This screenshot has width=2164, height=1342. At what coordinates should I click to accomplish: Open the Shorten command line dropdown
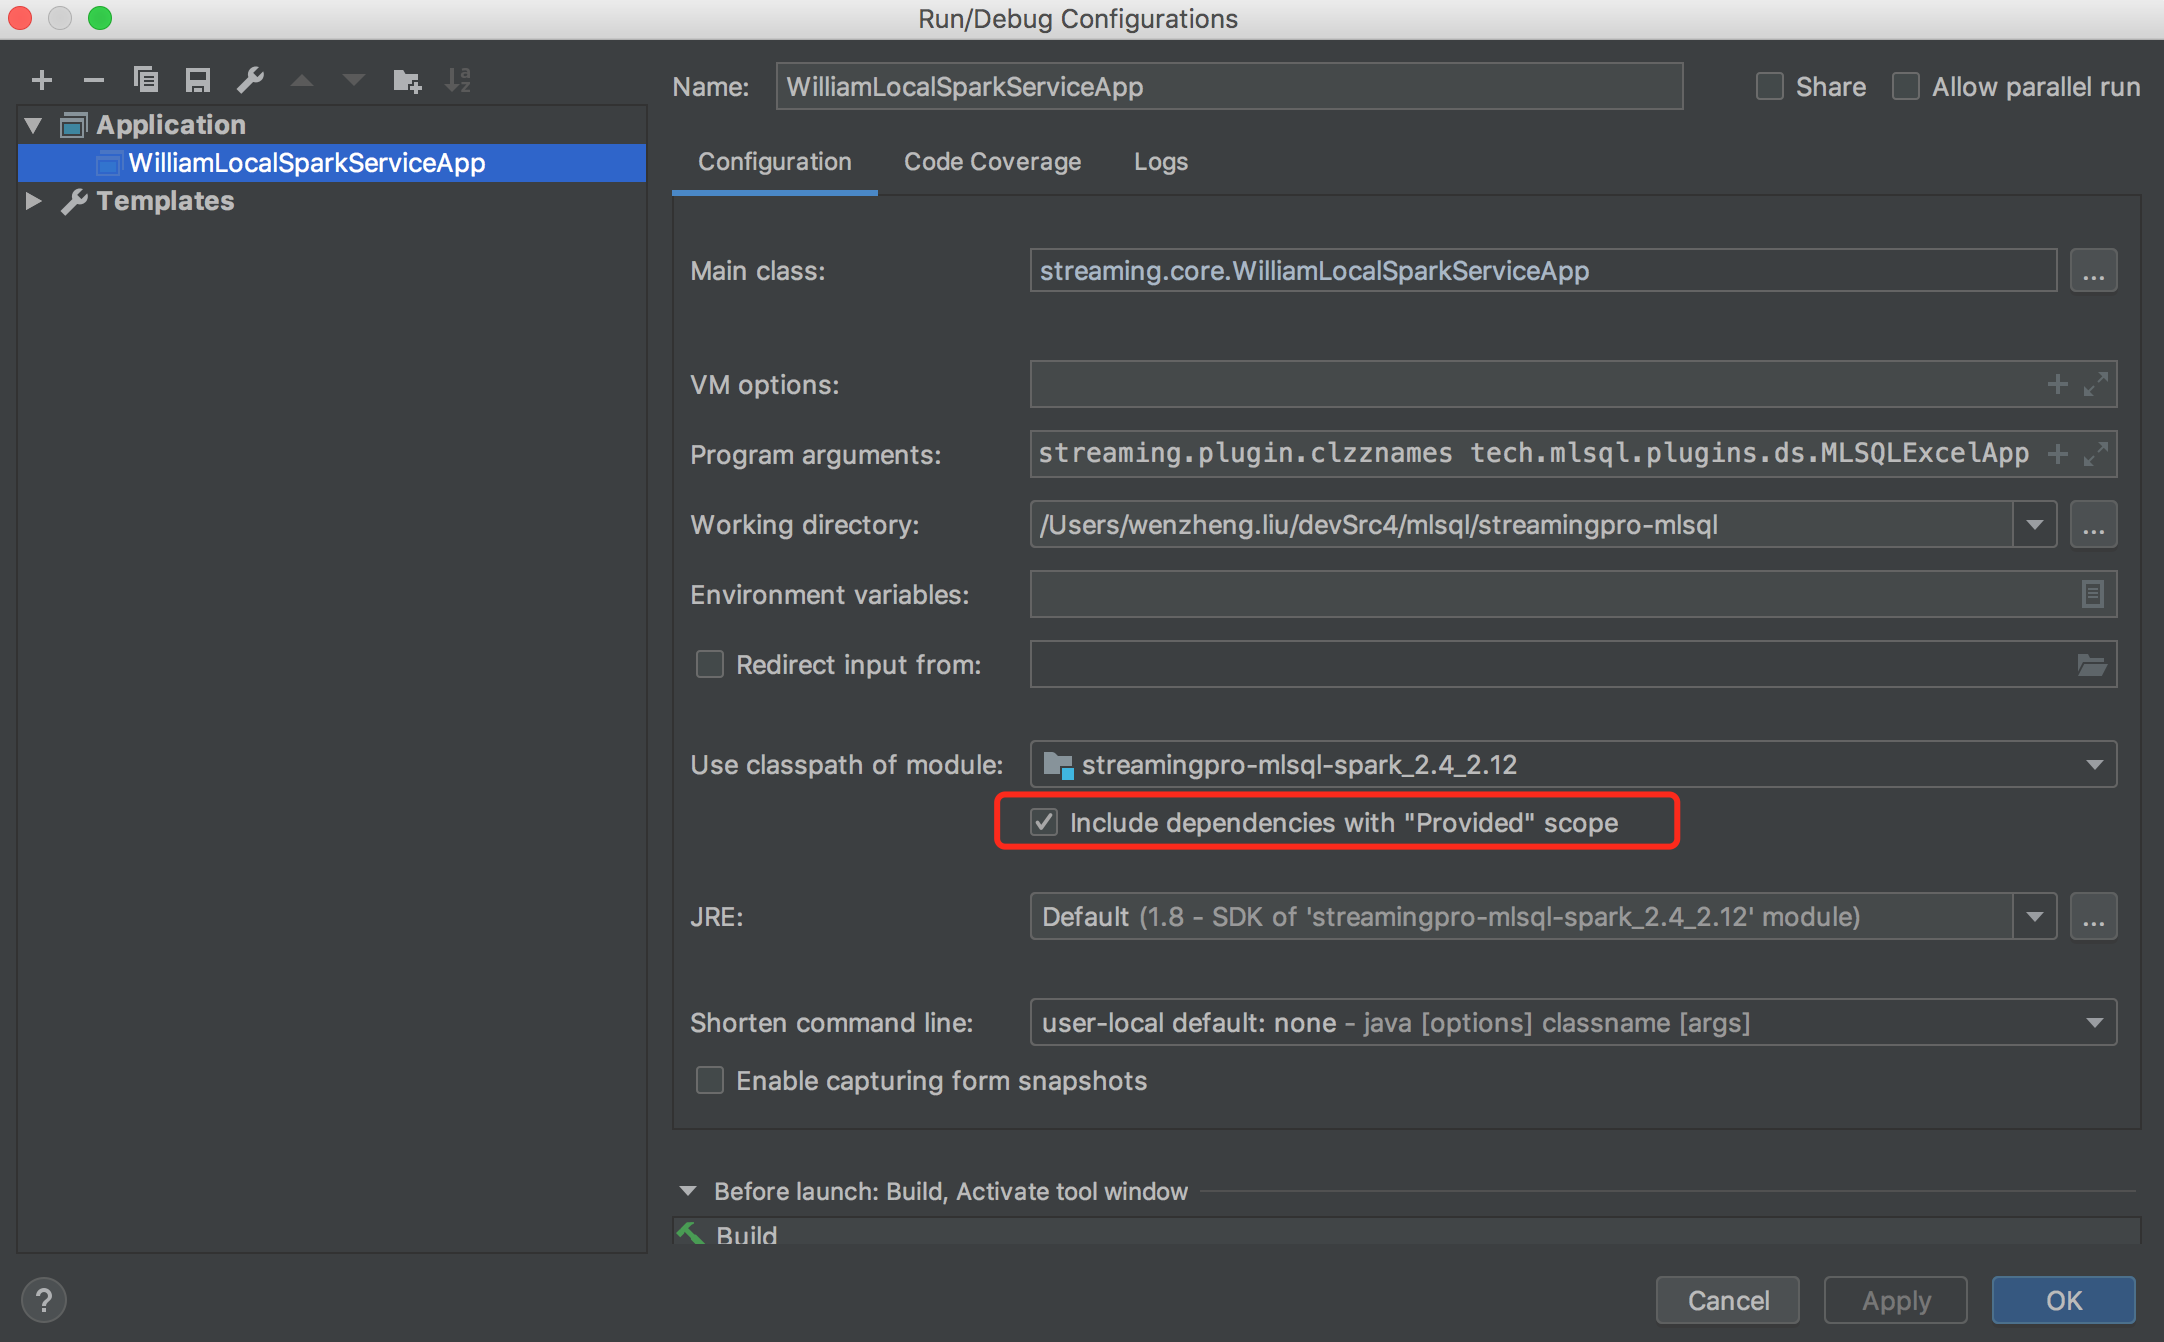(x=2094, y=1023)
